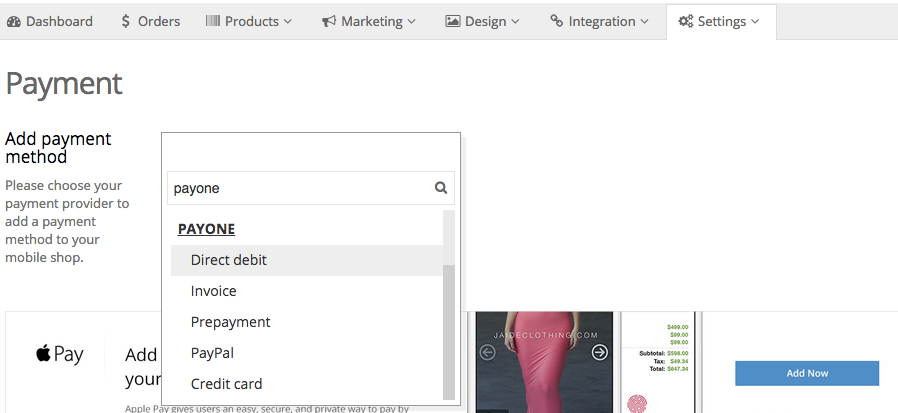
Task: Open the Dashboard tab
Action: 50,21
